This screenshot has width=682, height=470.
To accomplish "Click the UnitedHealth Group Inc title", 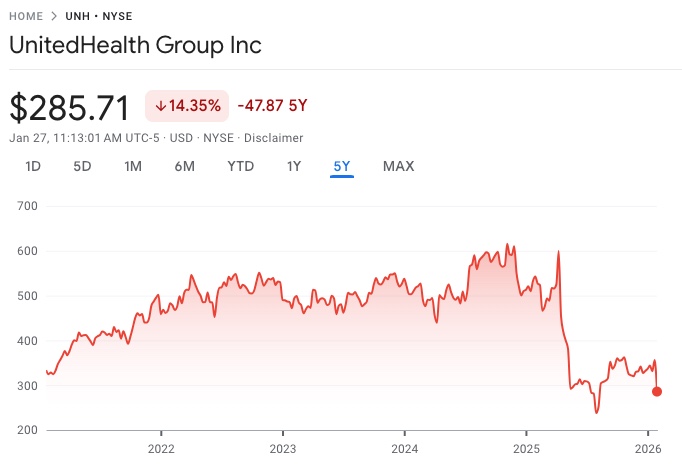I will [135, 46].
